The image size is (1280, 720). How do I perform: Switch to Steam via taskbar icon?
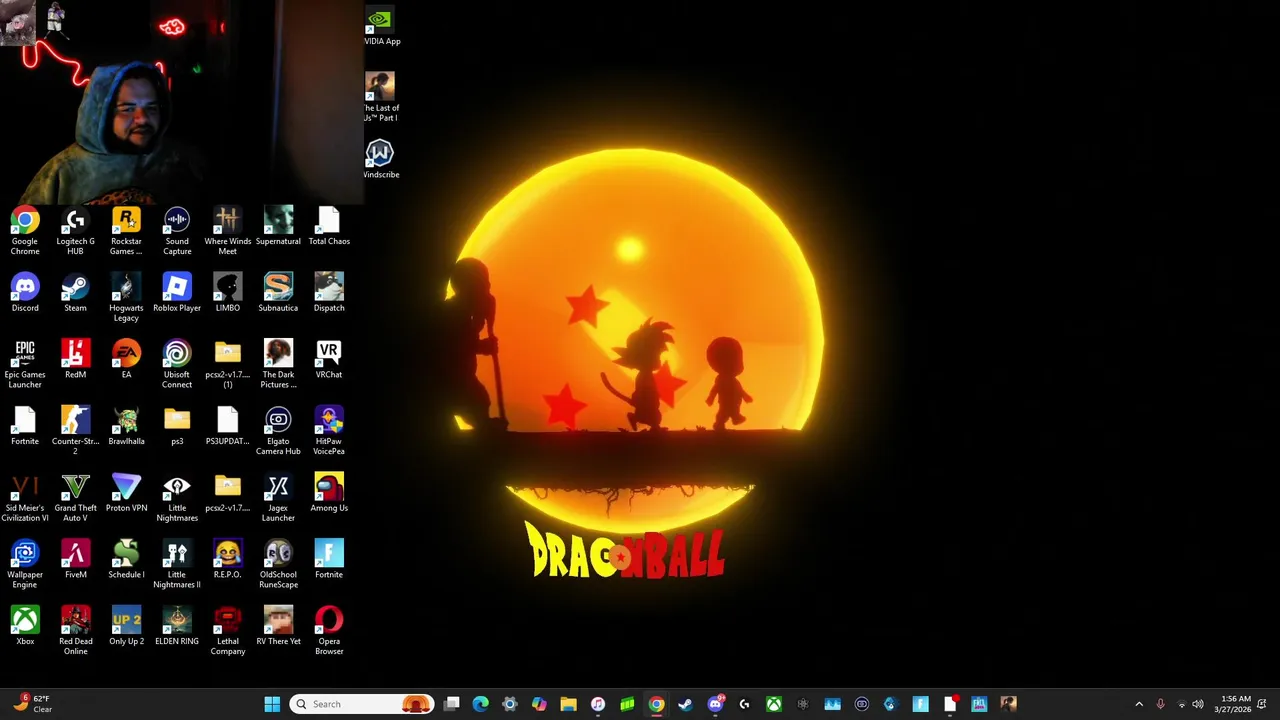[685, 704]
